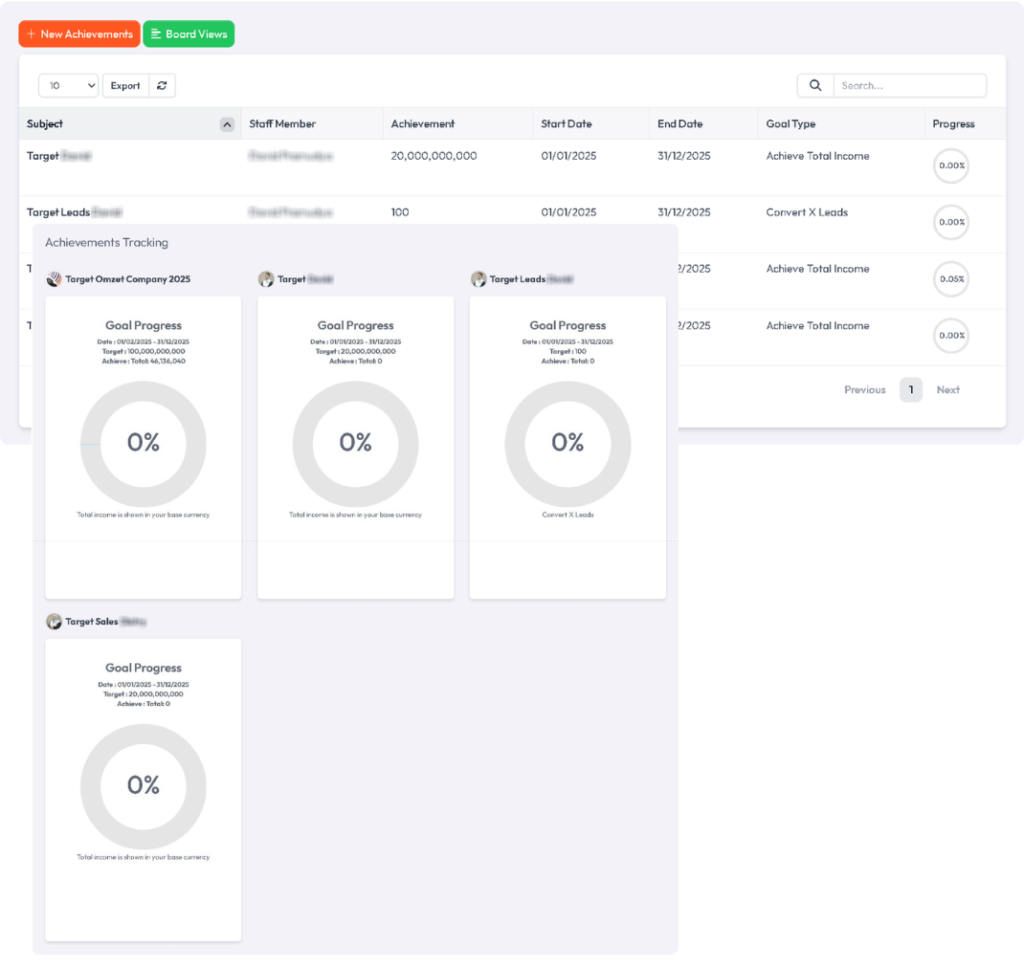This screenshot has height=968, width=1024.
Task: Toggle sort arrow on Subject column
Action: [227, 125]
